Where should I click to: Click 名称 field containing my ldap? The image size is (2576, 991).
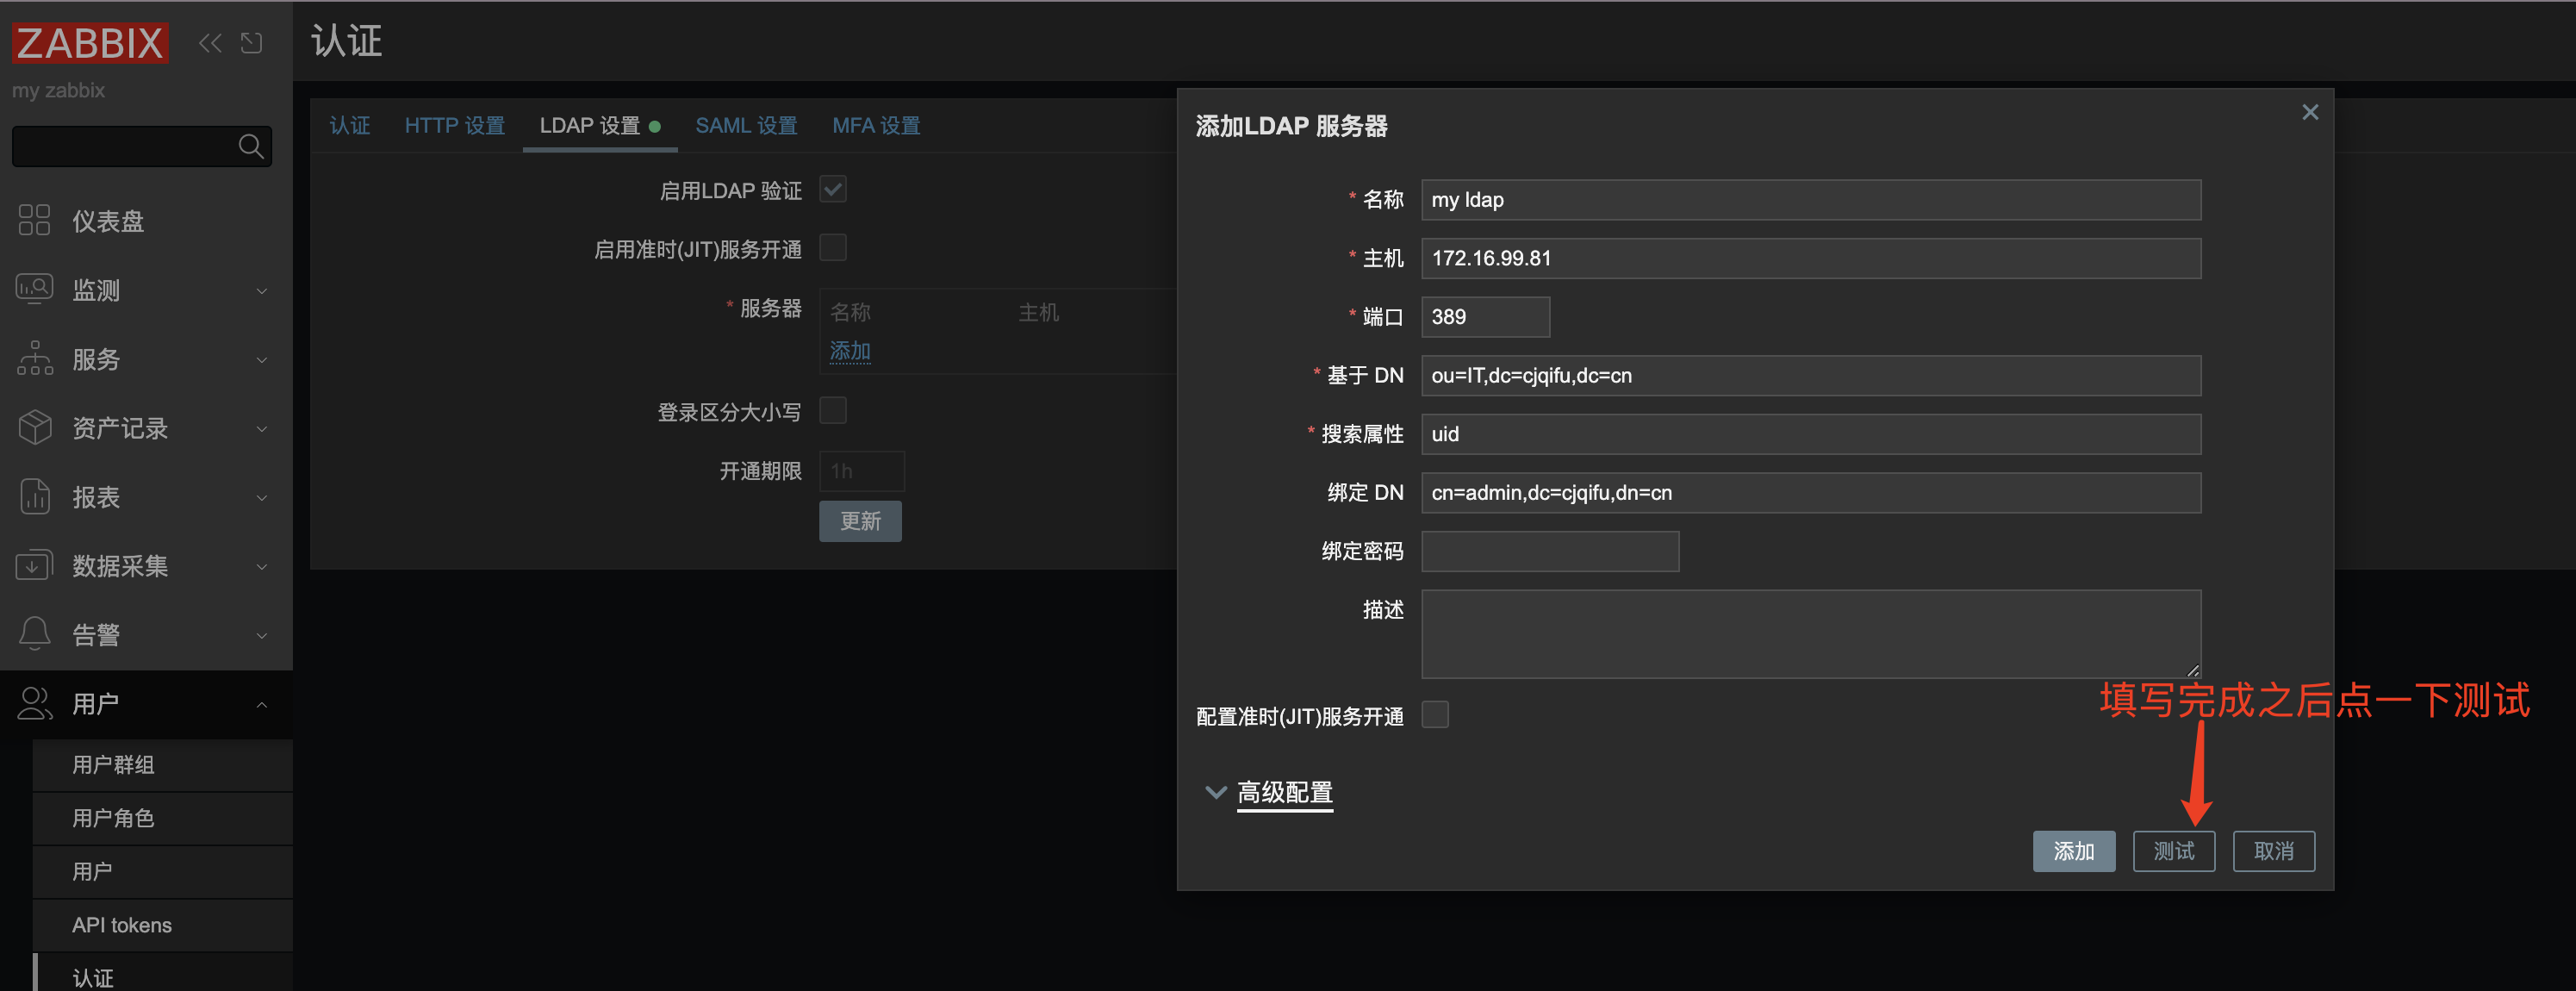(1811, 200)
